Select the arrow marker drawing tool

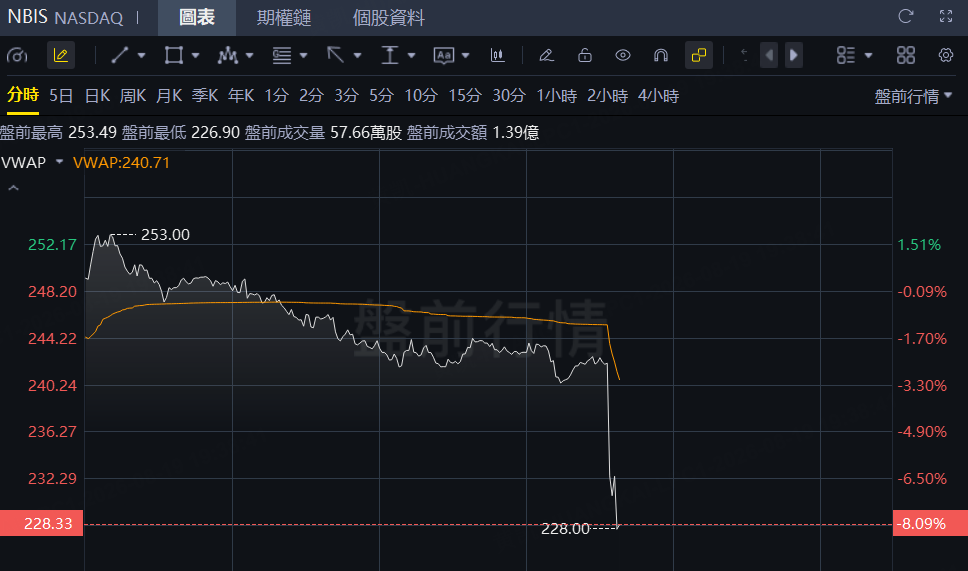point(336,56)
